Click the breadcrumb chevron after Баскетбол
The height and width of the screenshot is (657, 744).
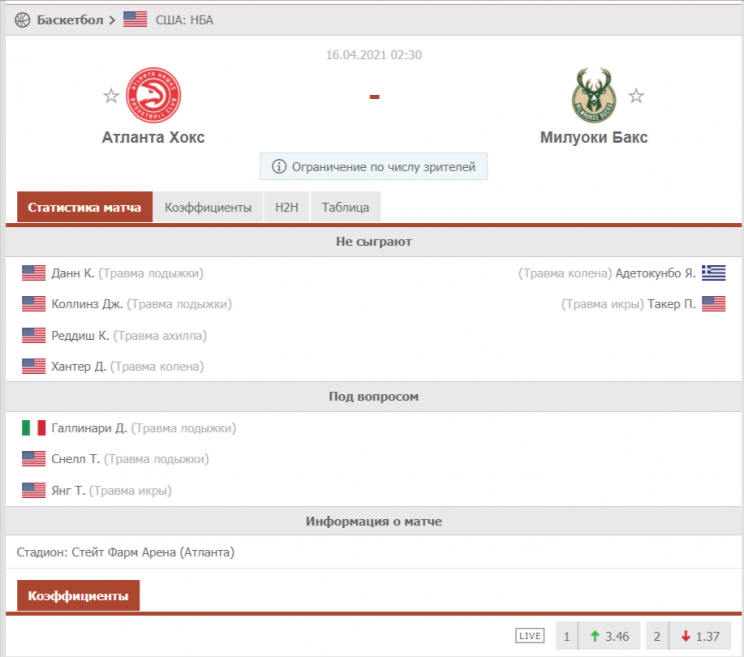click(112, 20)
